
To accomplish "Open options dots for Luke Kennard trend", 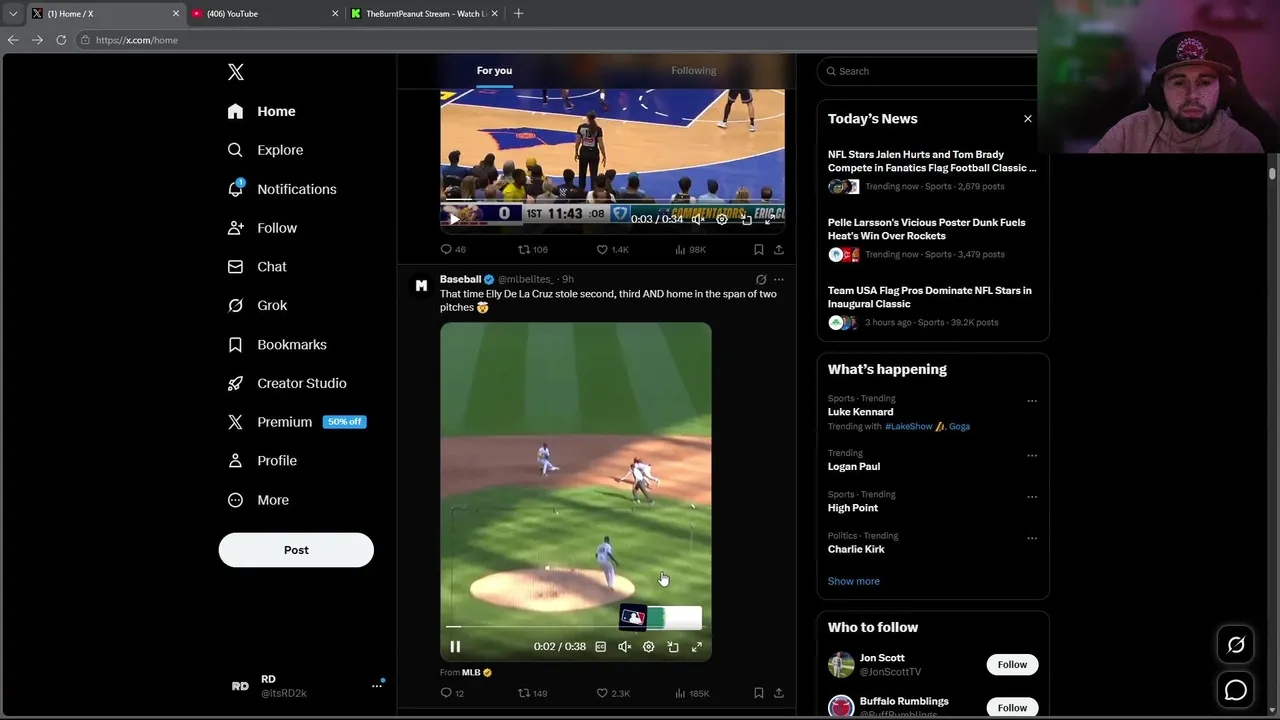I will coord(1032,402).
